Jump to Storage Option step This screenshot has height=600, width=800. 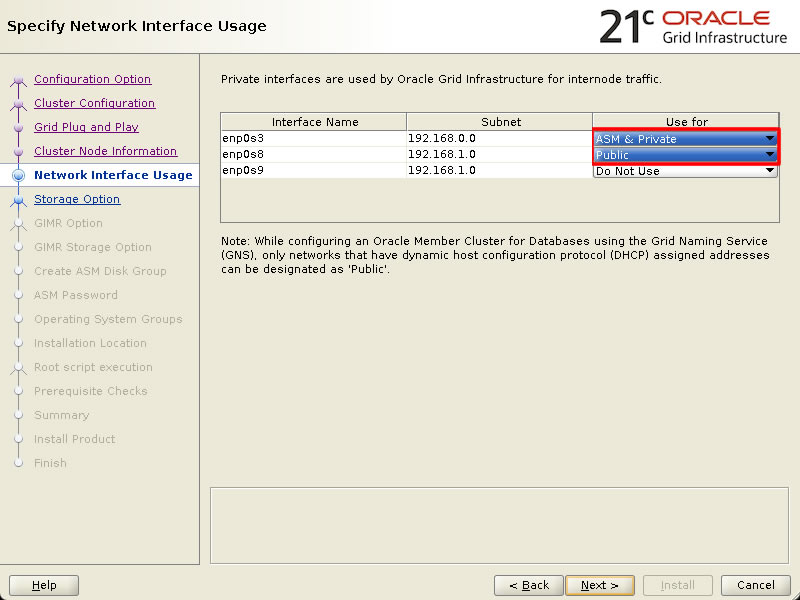pos(77,199)
